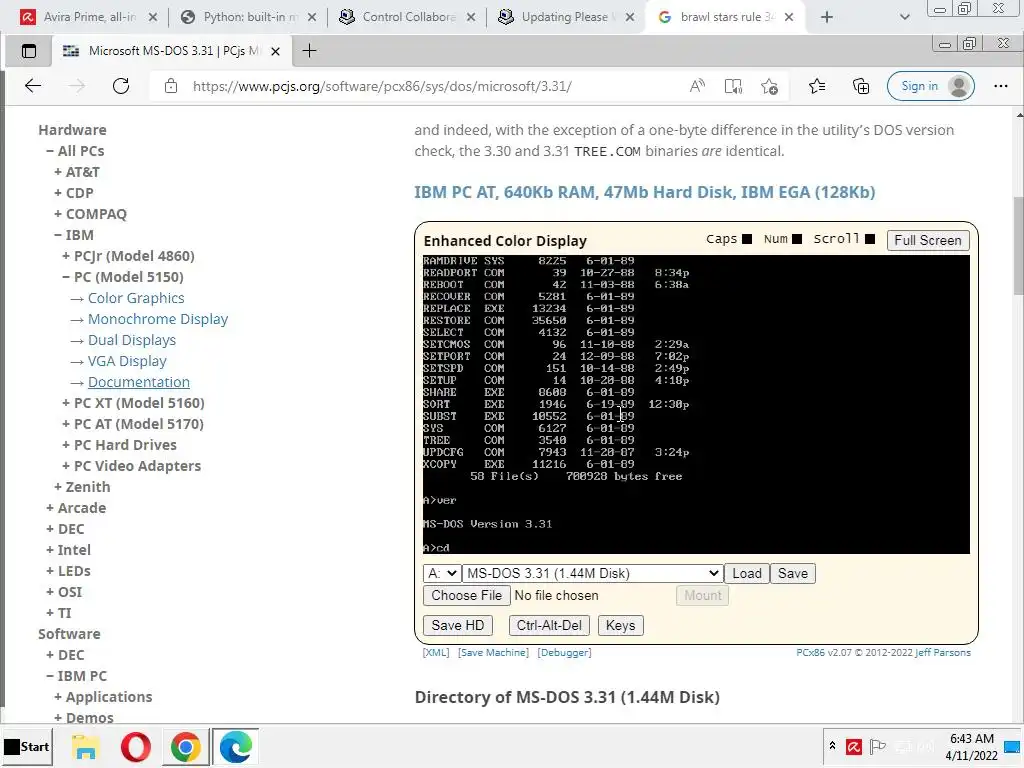The image size is (1024, 768).
Task: Open the MS-DOS 3.31 disk dropdown
Action: click(592, 573)
